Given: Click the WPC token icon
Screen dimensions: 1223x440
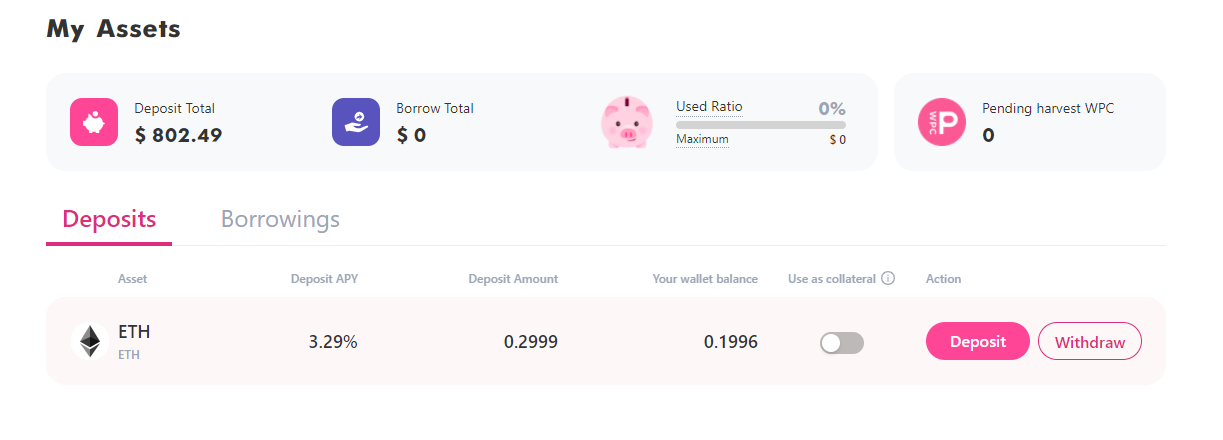Looking at the screenshot, I should pos(942,122).
